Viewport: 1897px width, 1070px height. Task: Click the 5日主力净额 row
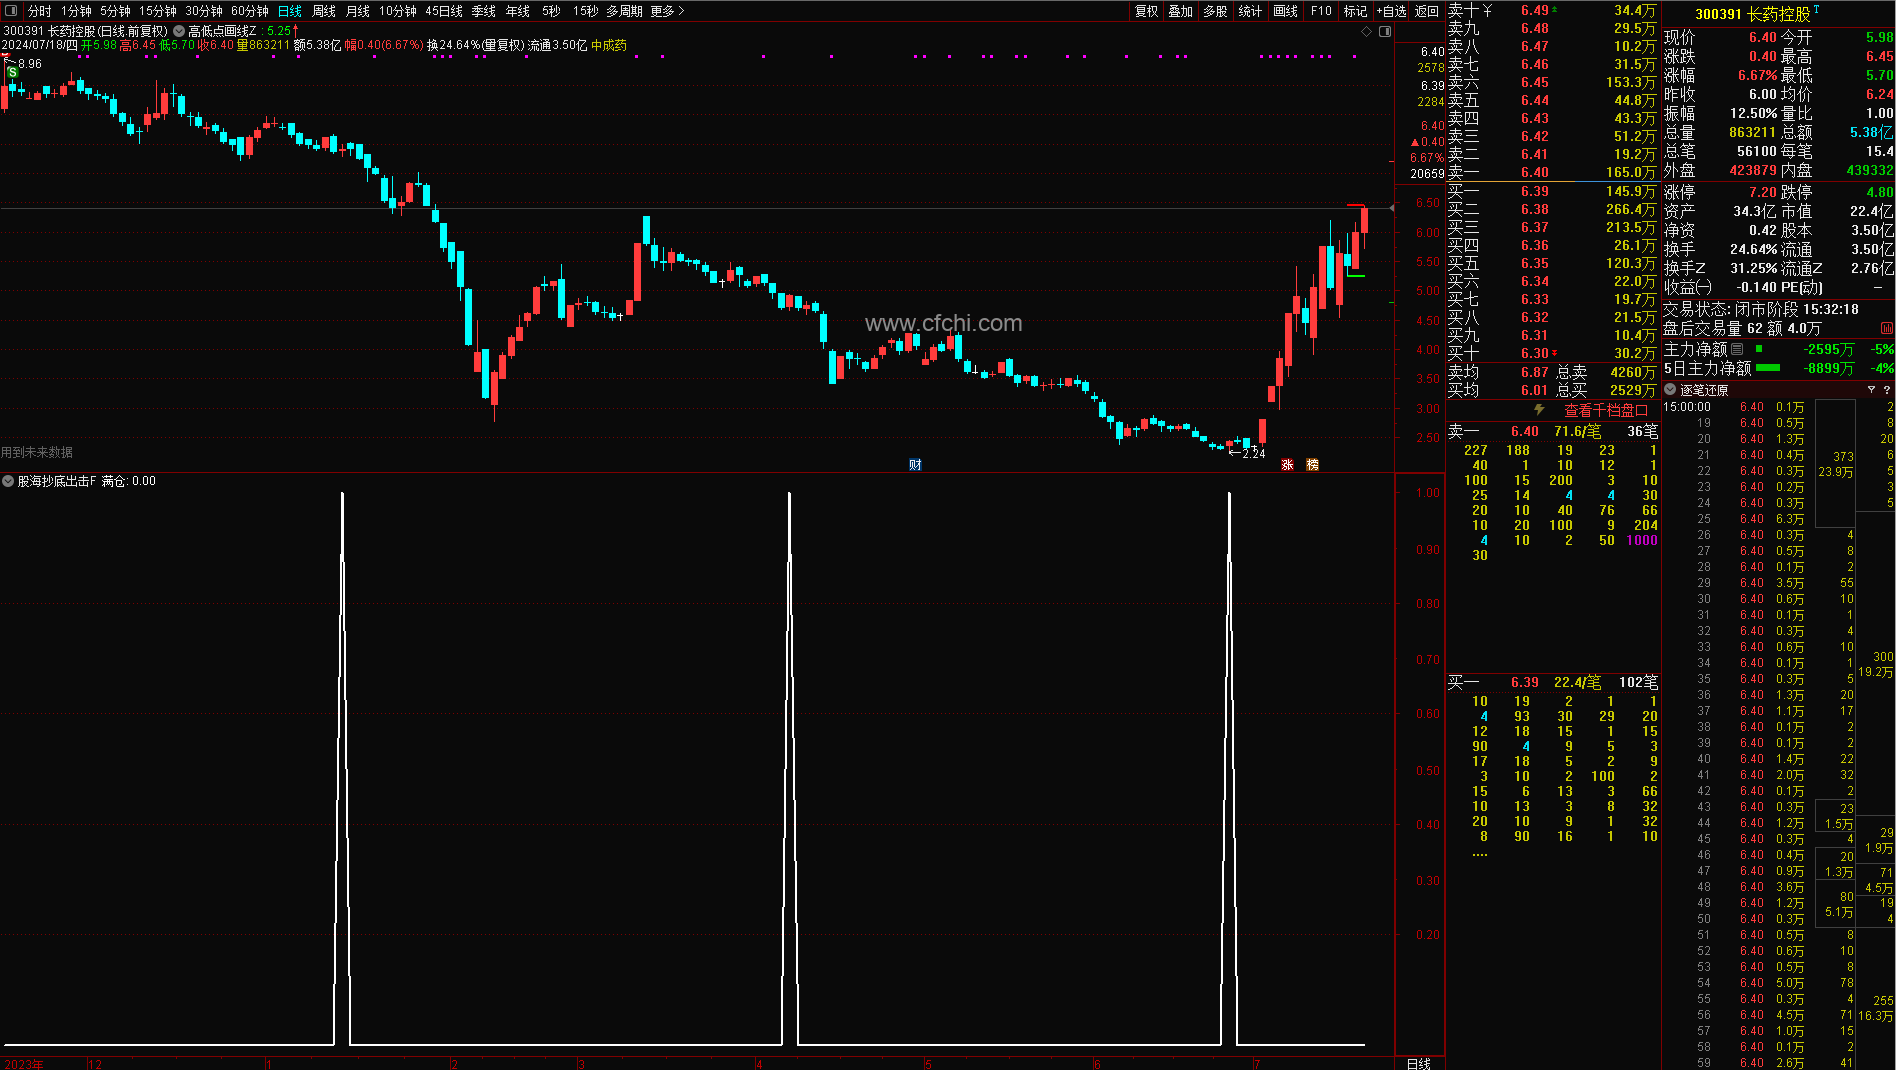(x=1778, y=368)
